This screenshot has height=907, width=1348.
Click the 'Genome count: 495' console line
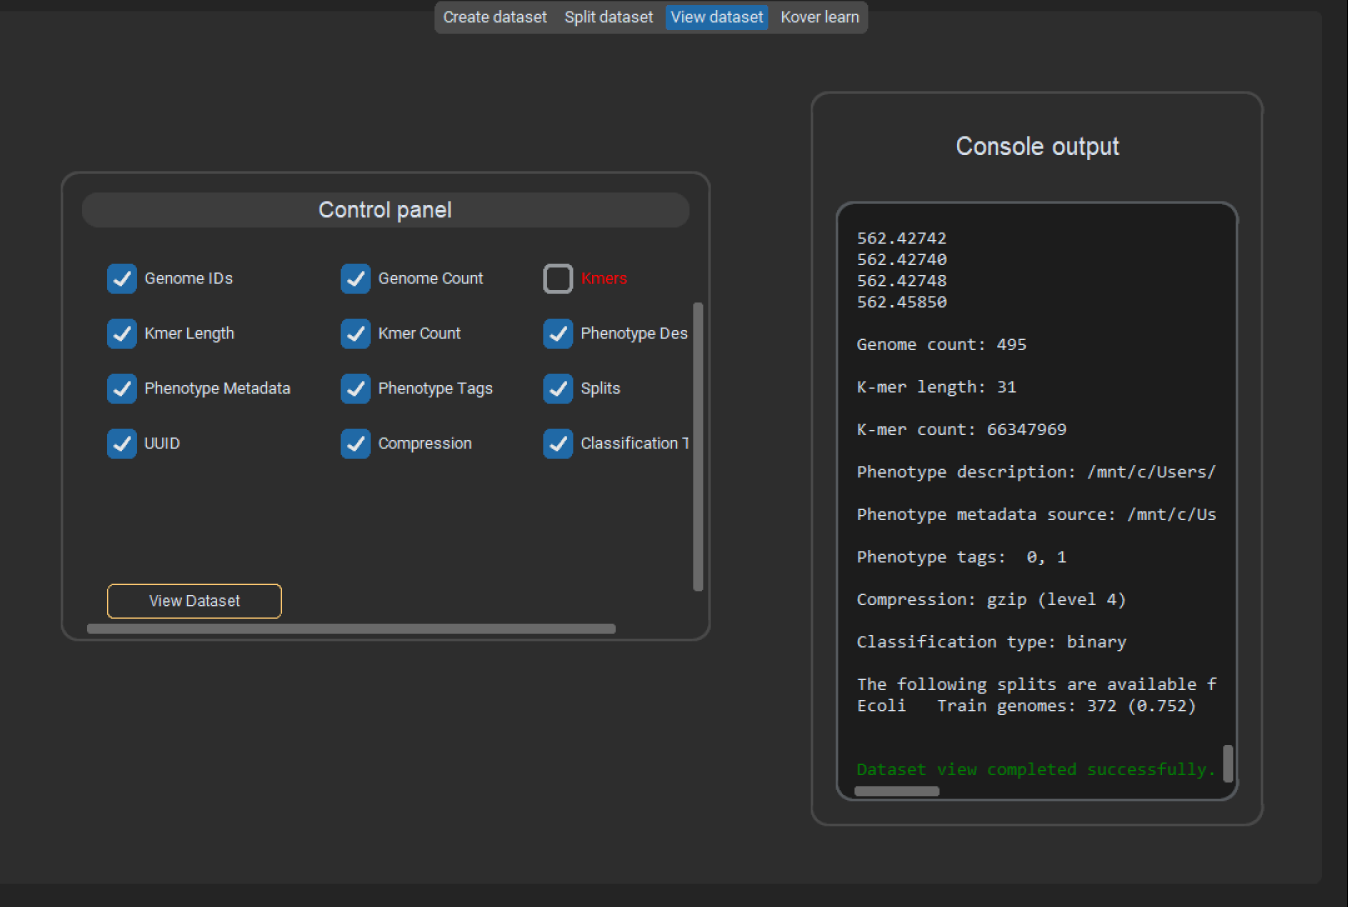(x=941, y=344)
